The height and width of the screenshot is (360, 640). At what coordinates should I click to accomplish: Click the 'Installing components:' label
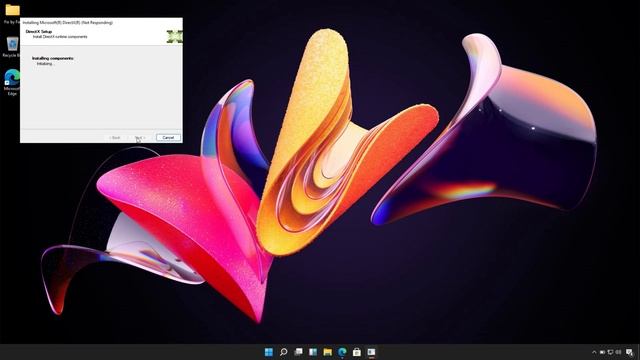coord(53,58)
